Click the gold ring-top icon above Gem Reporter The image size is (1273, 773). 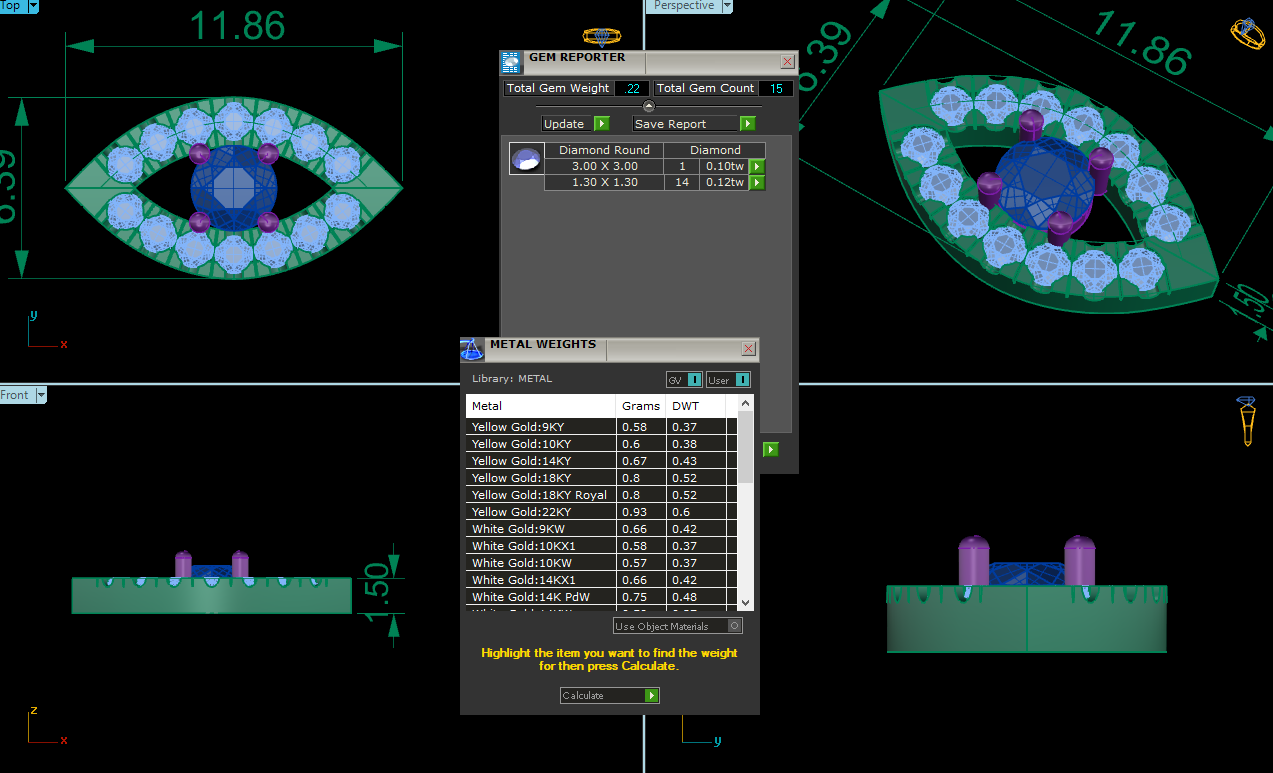pos(601,37)
